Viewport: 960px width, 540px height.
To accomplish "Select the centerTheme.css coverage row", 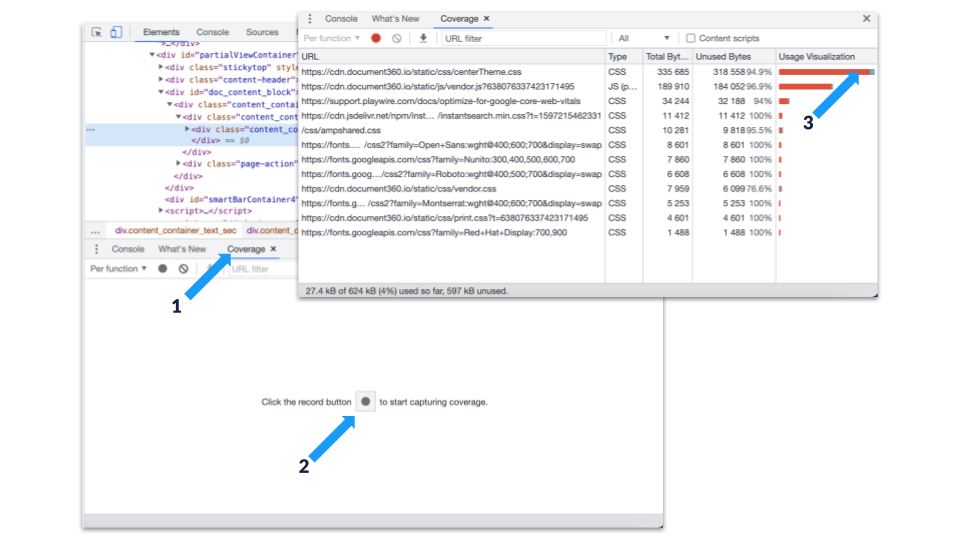I will coord(588,72).
